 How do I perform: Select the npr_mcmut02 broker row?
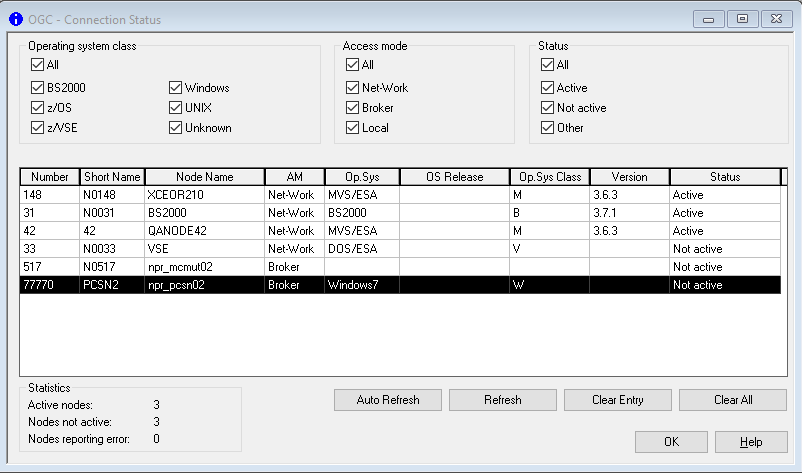(204, 267)
